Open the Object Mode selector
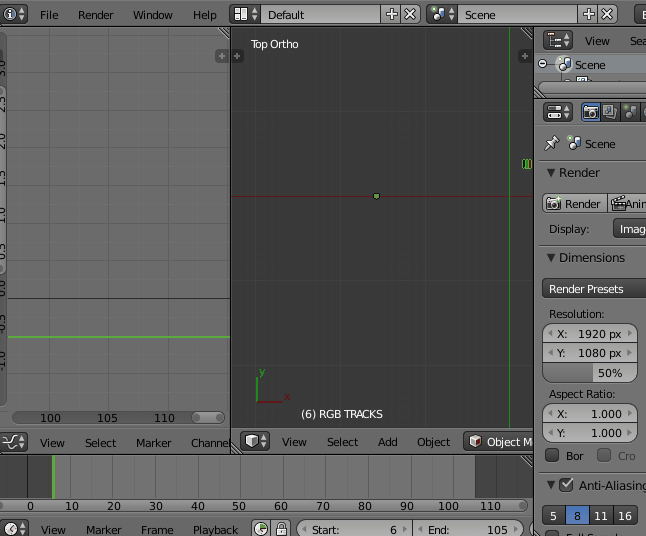Screen dimensions: 646x536 pos(499,441)
